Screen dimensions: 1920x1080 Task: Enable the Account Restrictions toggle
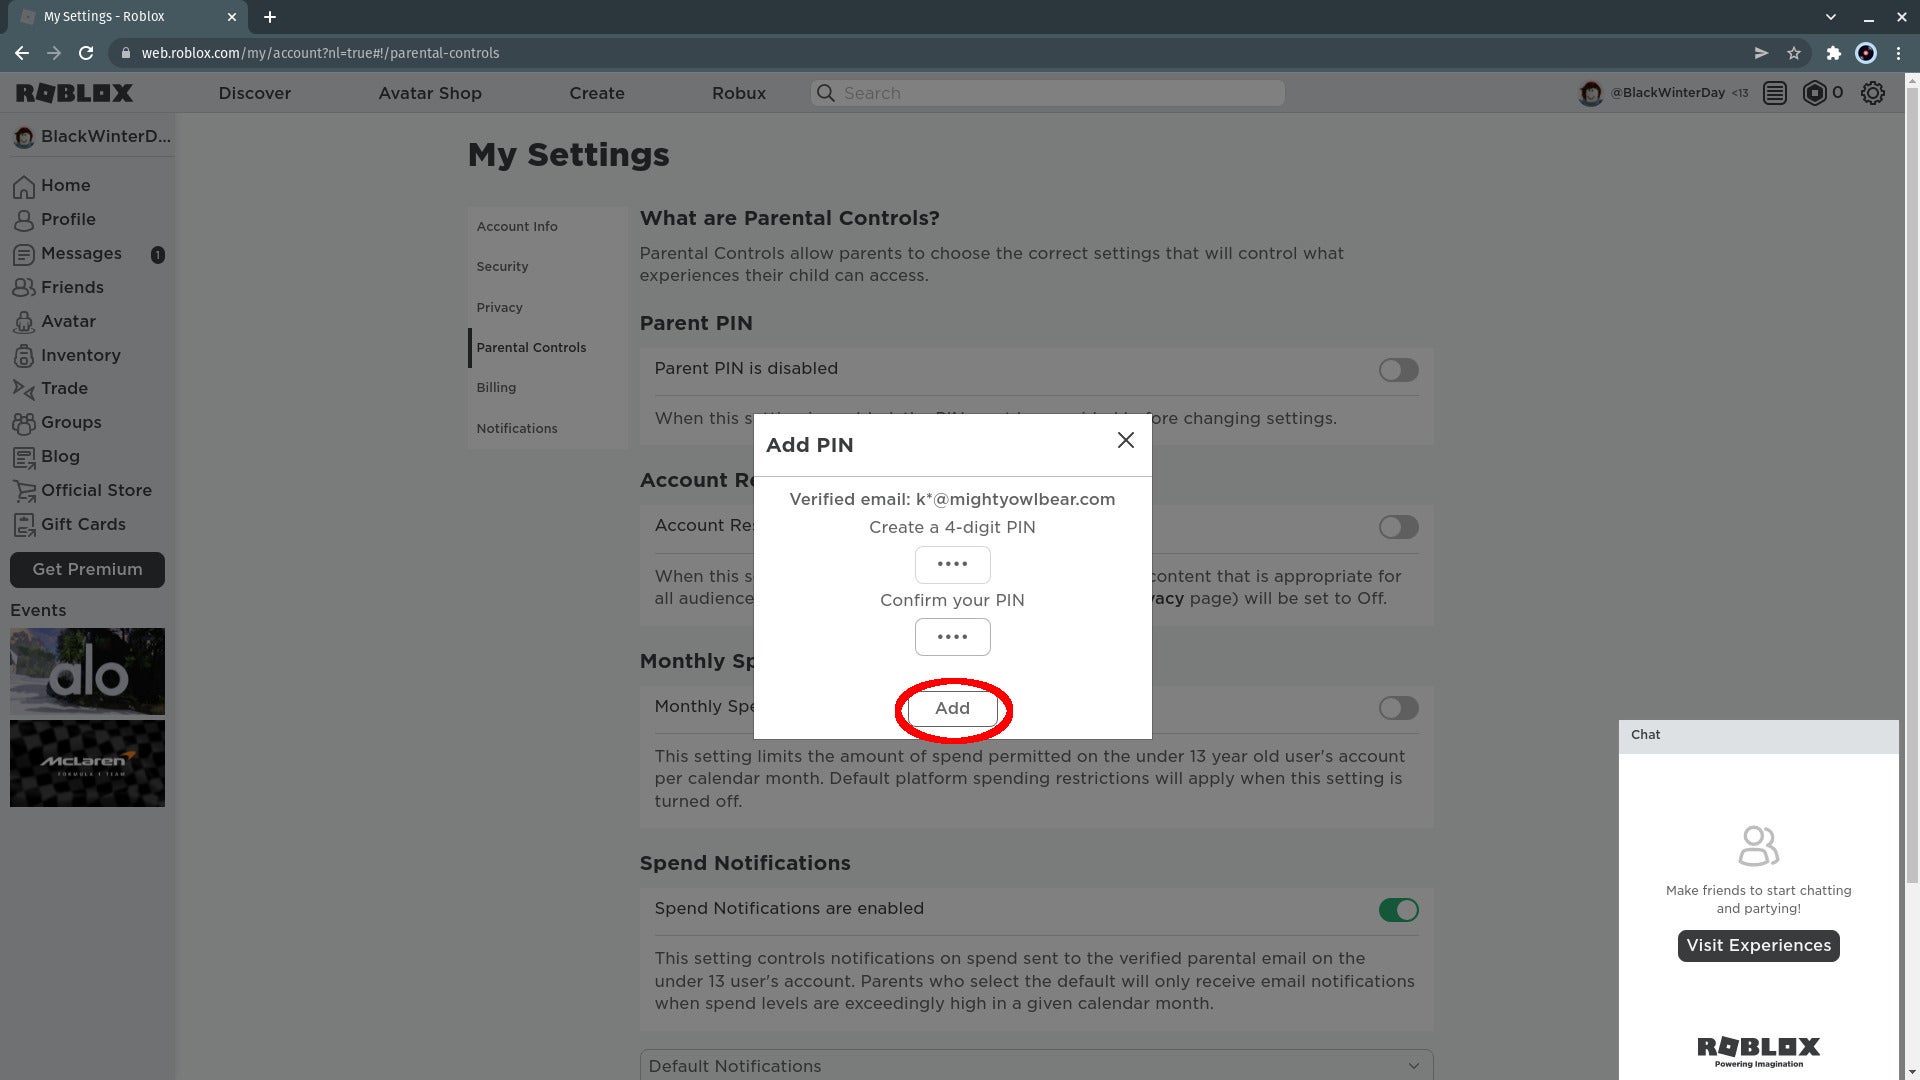point(1398,527)
